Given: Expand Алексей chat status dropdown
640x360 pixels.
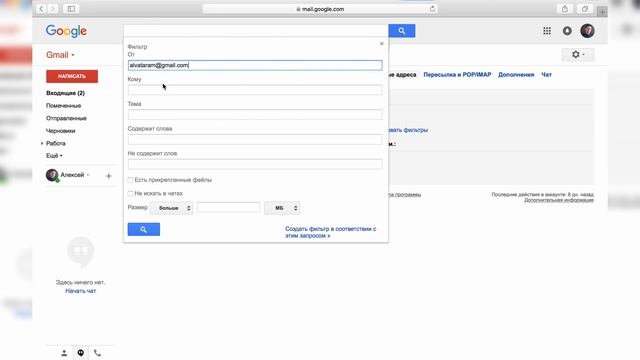Looking at the screenshot, I should [x=88, y=175].
